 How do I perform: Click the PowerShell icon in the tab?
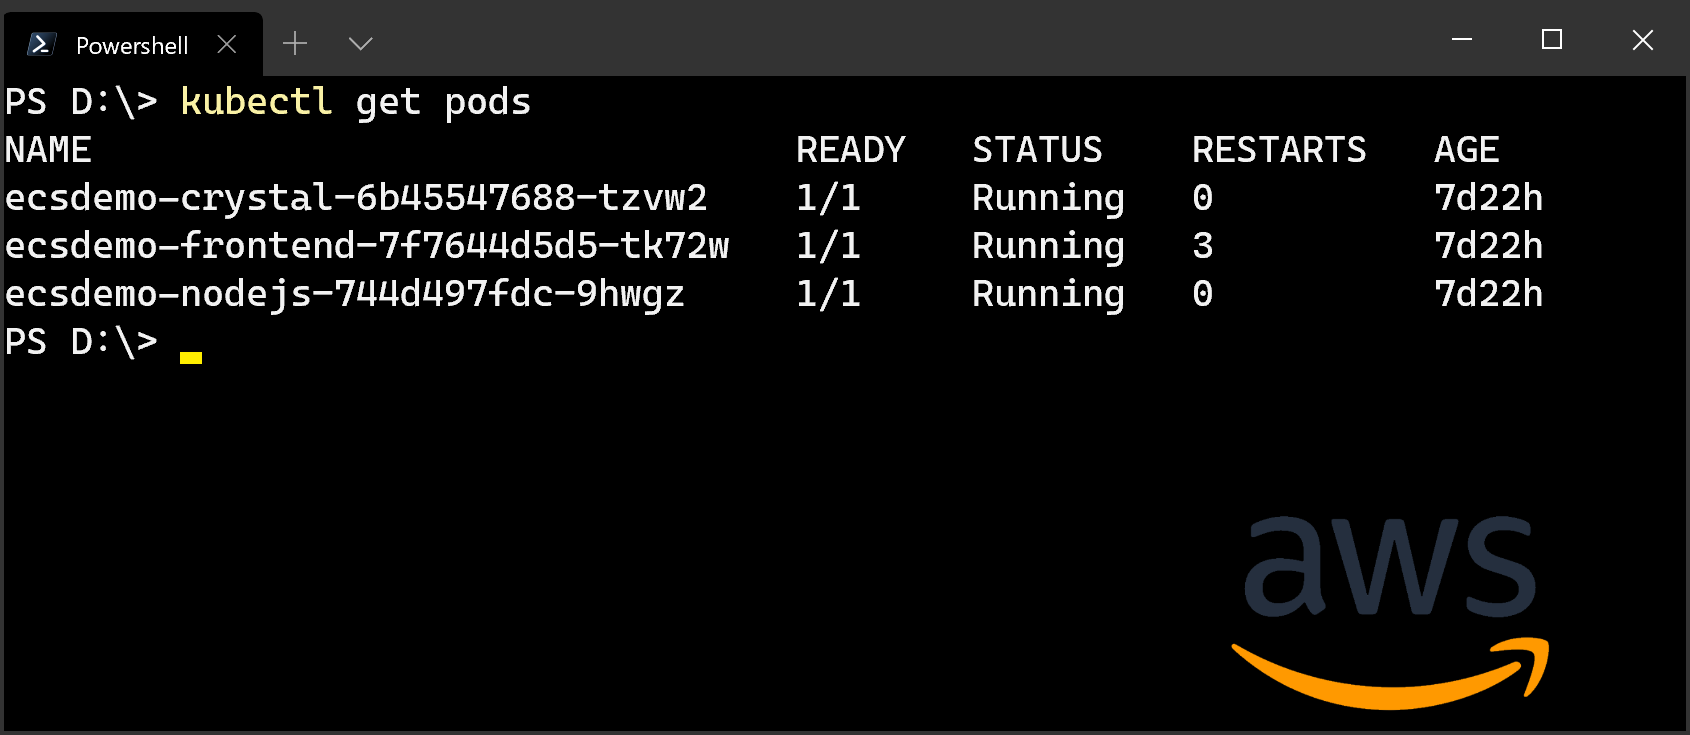click(41, 44)
